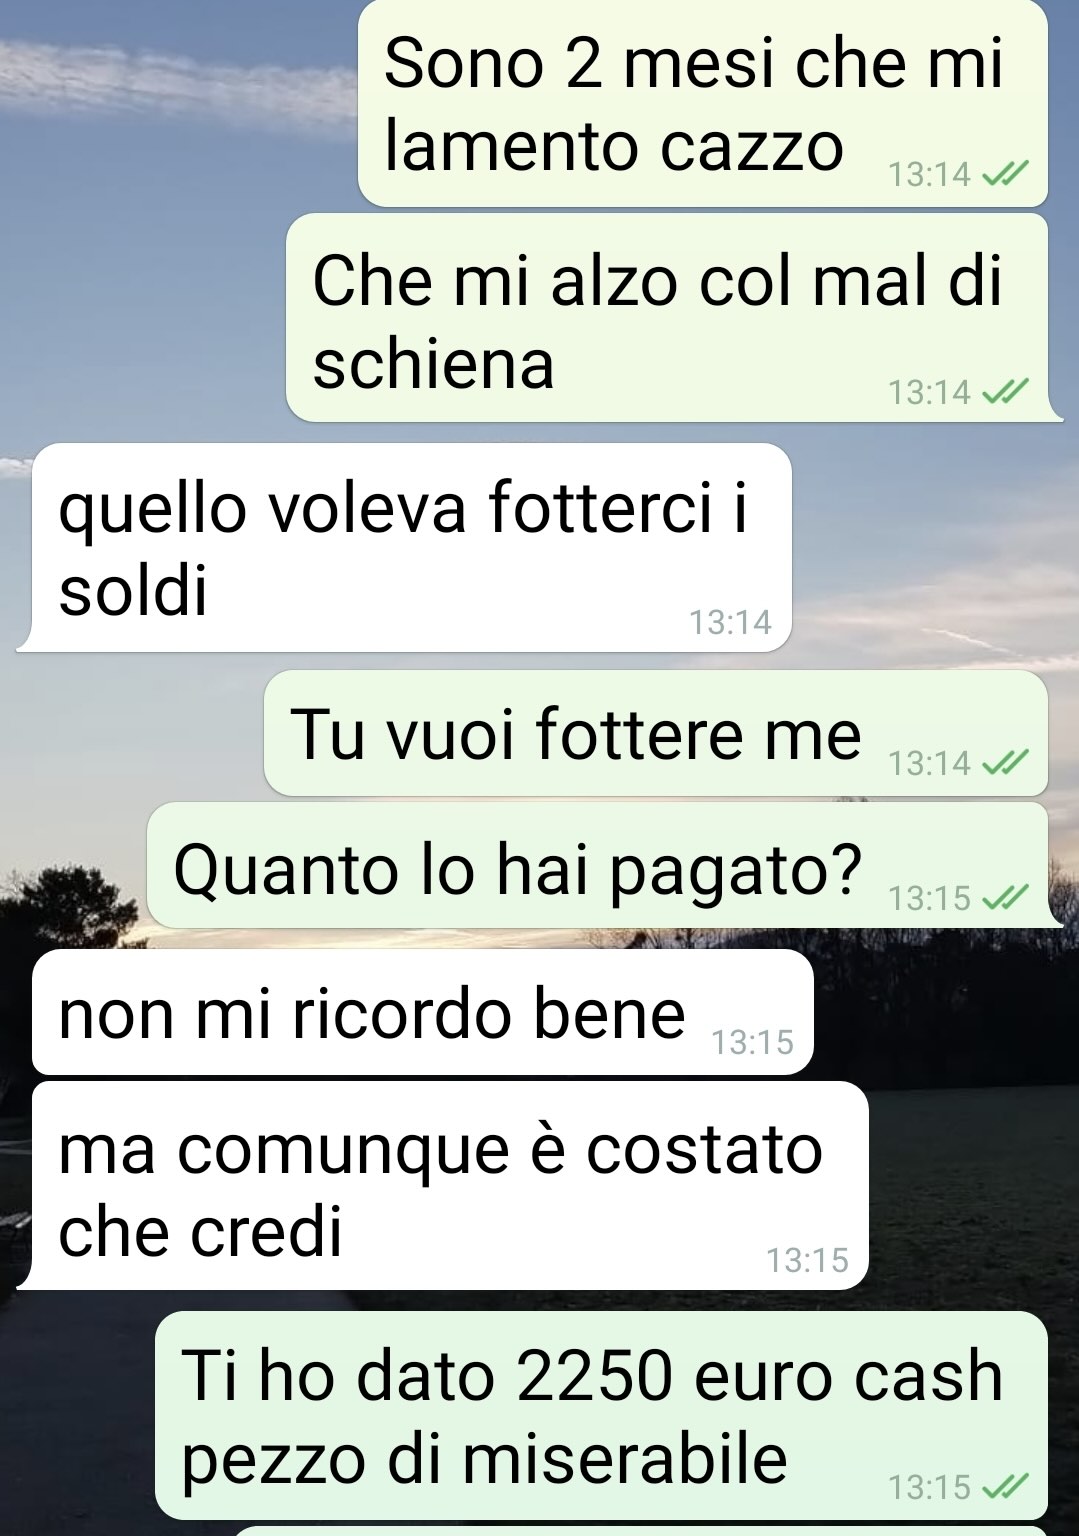Click double-check icon beside 'Quanto lo hai pagato?'
1079x1536 pixels.
pos(1005,898)
